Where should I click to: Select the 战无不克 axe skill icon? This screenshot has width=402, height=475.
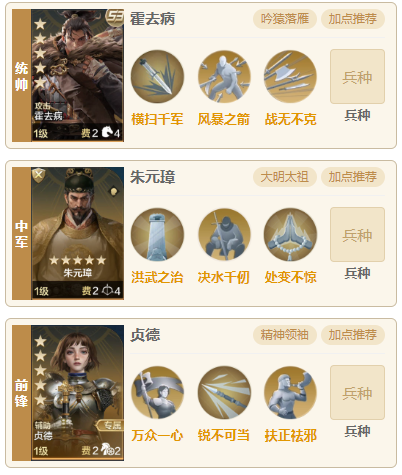tap(290, 77)
